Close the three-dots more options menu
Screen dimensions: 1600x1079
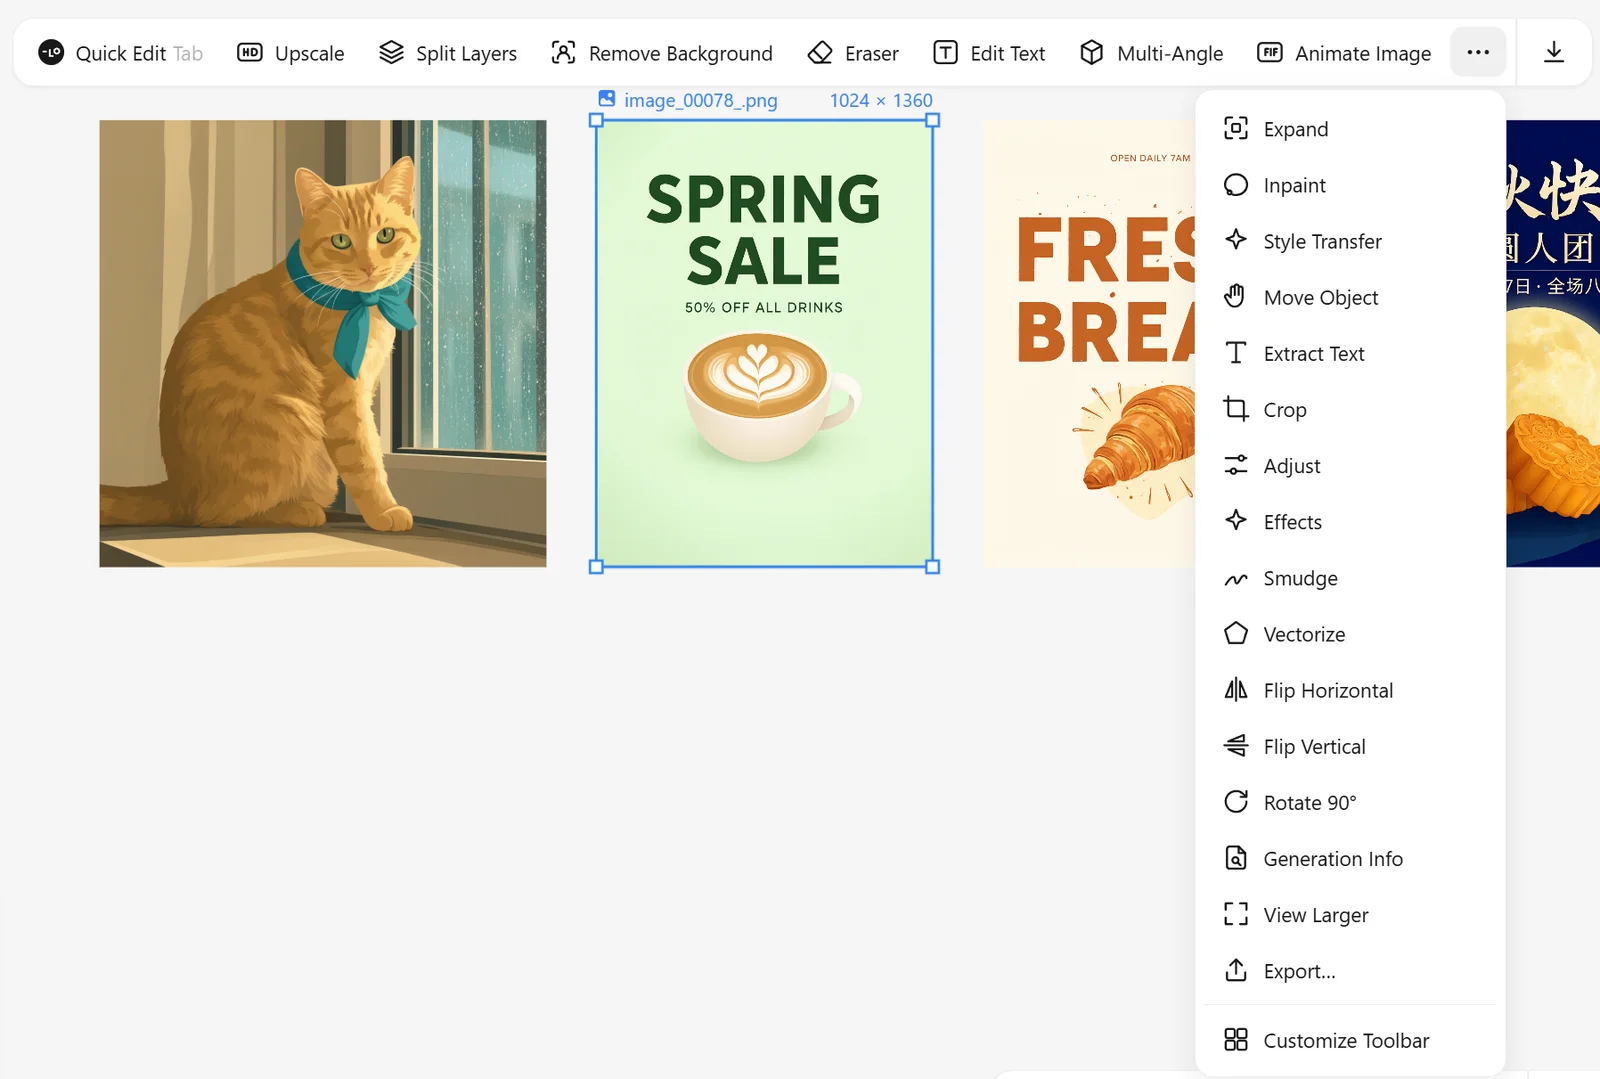pos(1478,52)
